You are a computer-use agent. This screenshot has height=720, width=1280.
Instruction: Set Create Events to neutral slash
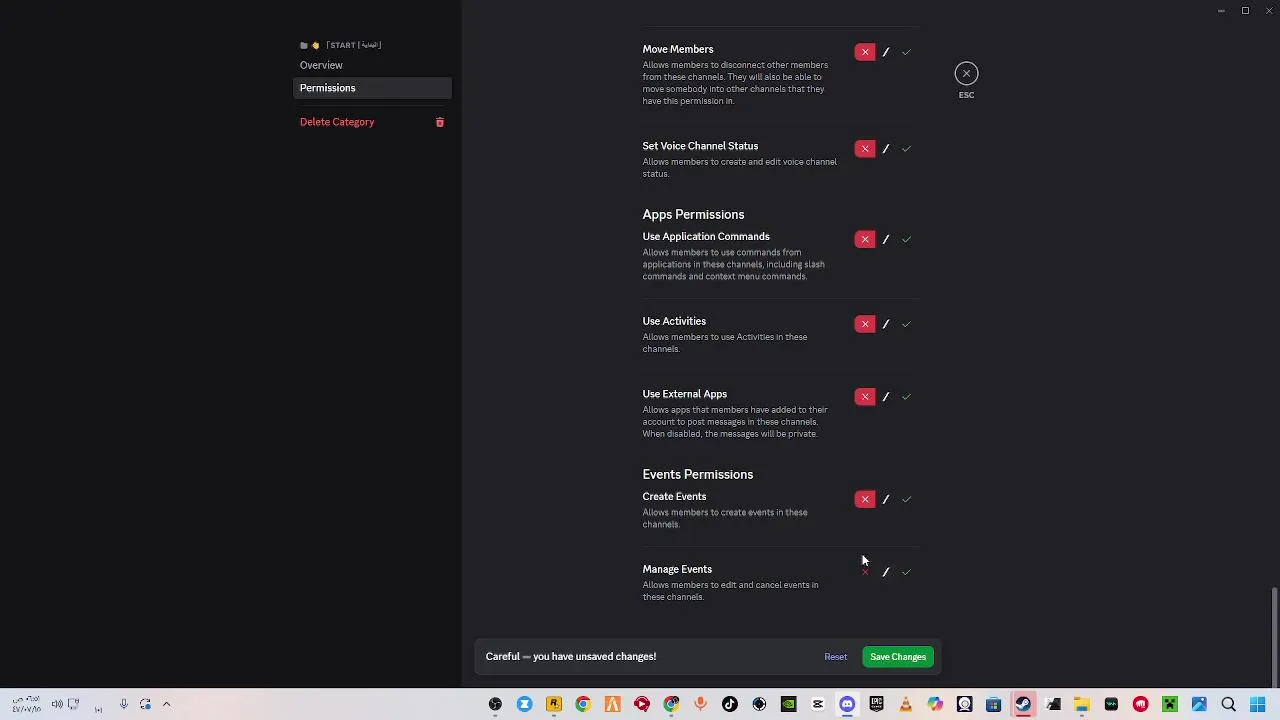(885, 499)
